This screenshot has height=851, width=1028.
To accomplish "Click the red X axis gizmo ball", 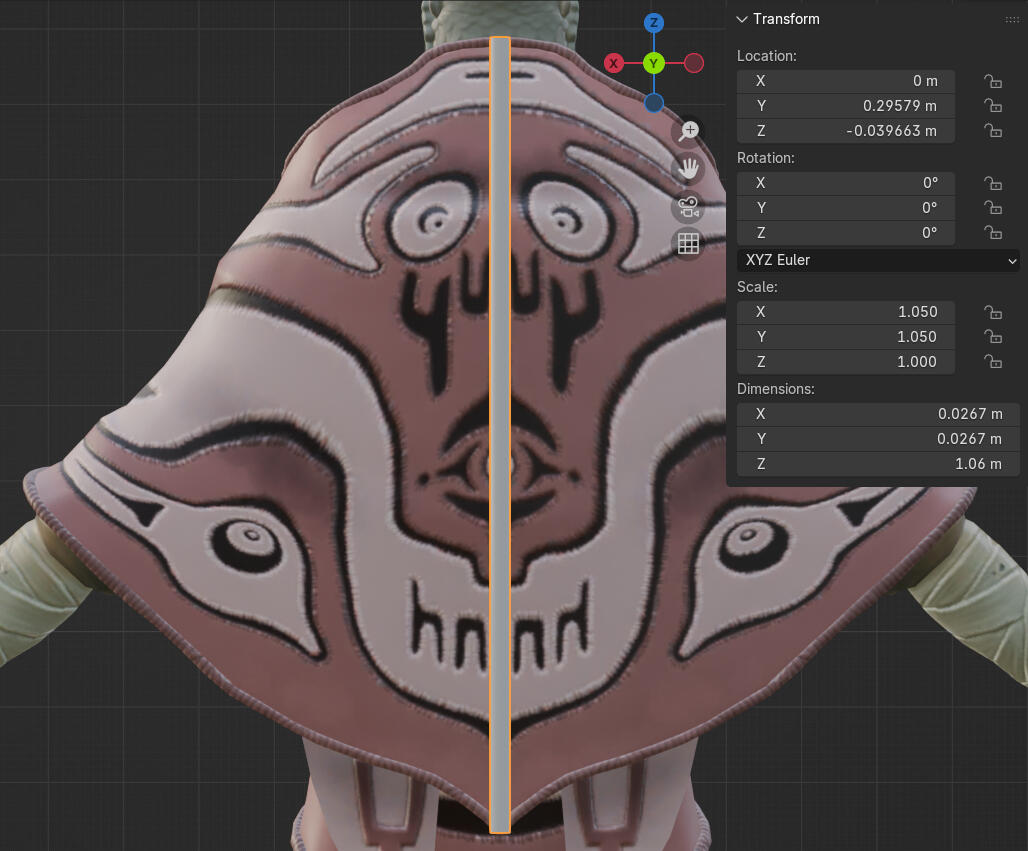I will pos(614,64).
